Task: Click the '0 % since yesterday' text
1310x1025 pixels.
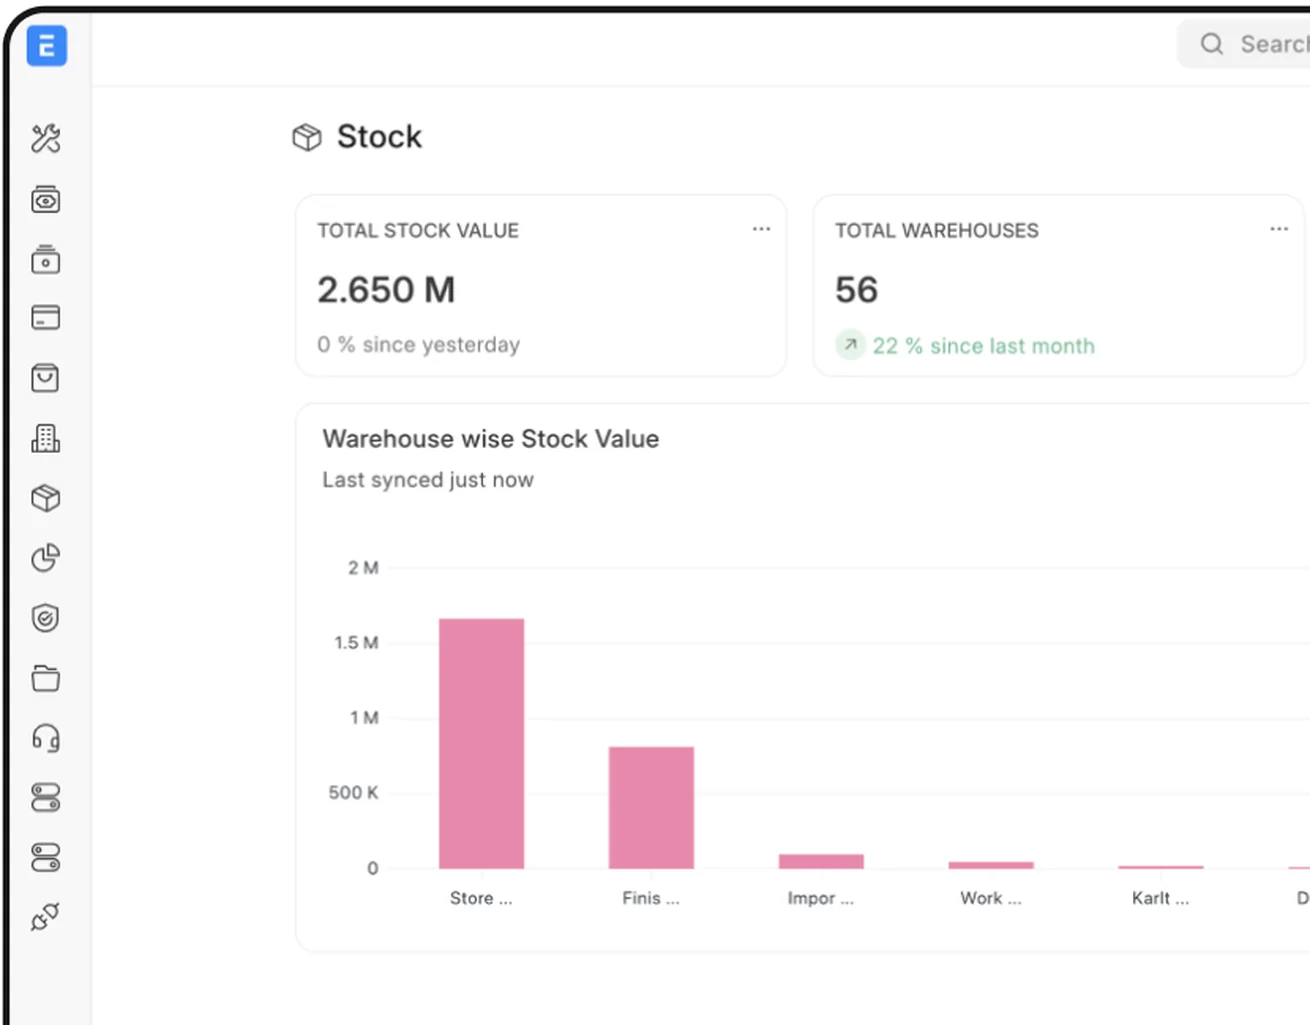Action: tap(419, 345)
